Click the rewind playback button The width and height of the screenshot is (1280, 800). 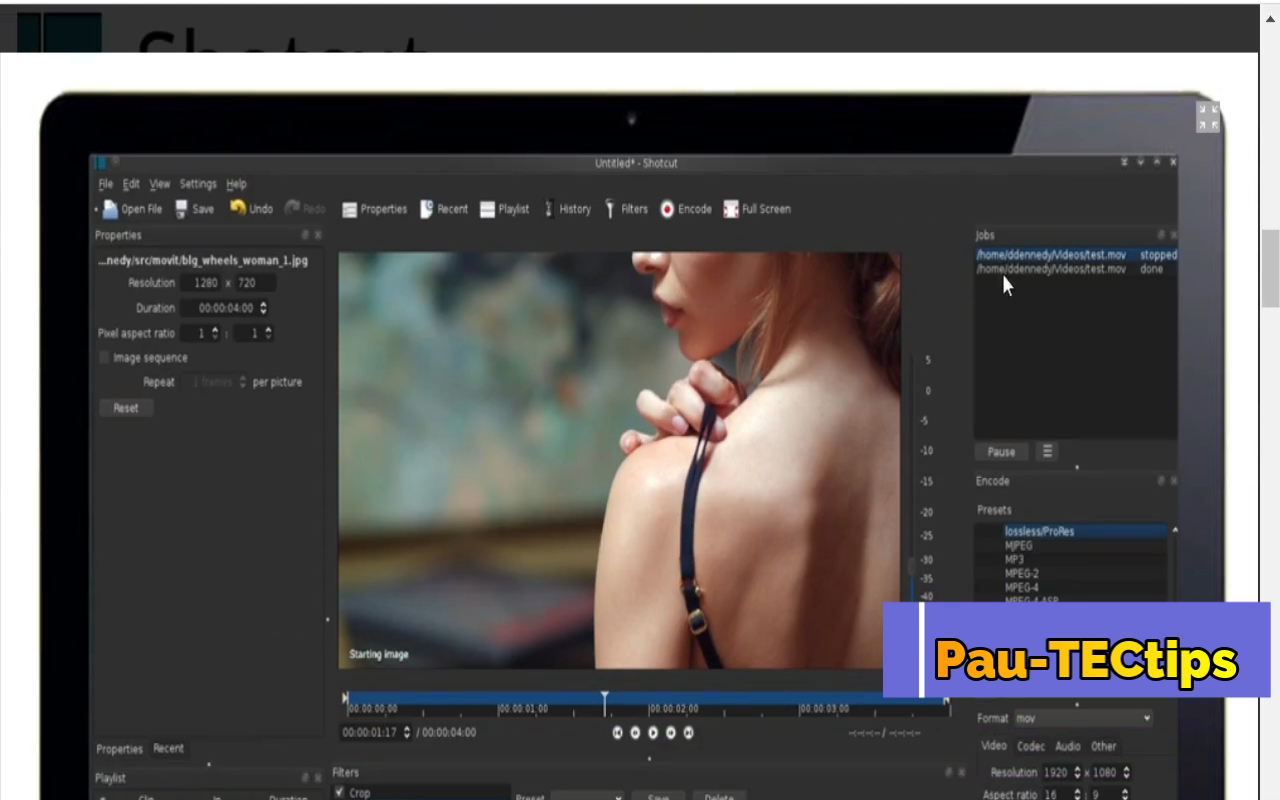point(635,733)
